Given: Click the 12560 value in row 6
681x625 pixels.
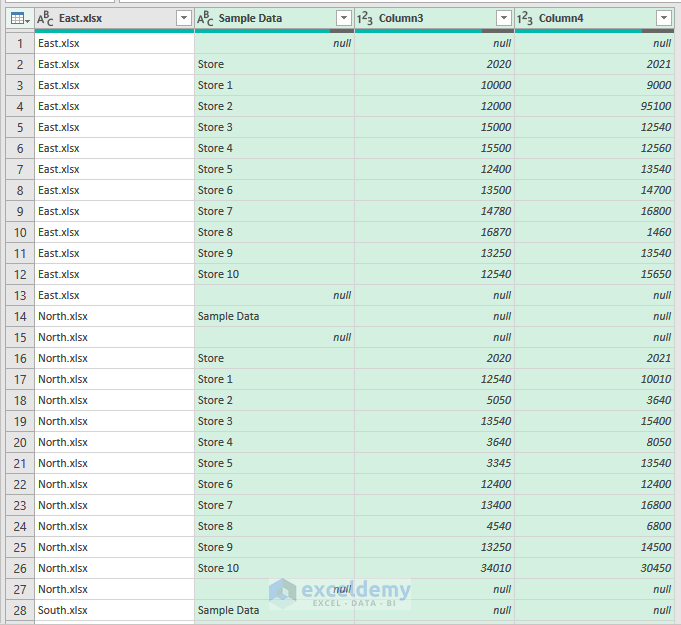Looking at the screenshot, I should point(656,149).
